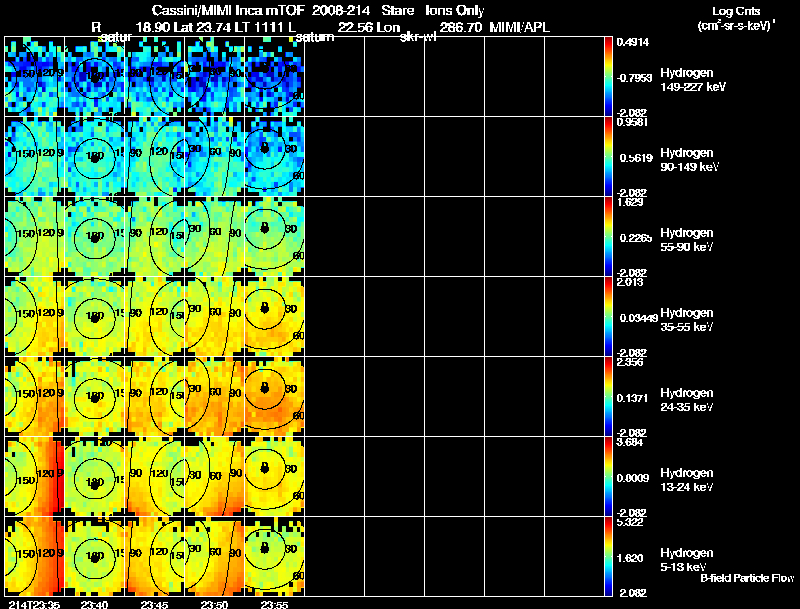Open the 13-24 keV image at 23:35

pos(34,476)
